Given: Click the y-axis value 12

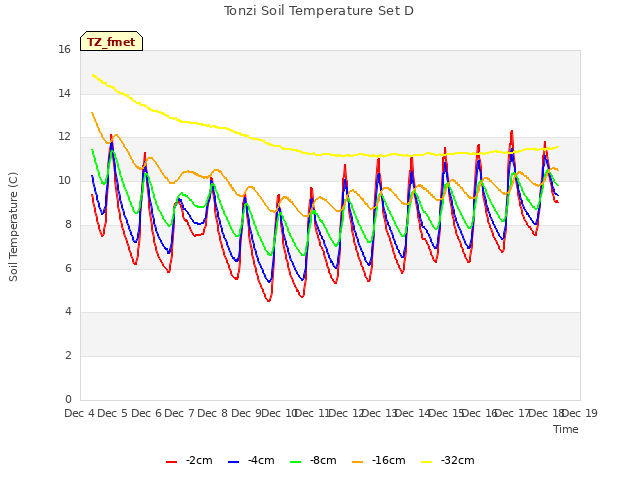Looking at the screenshot, I should [x=64, y=137].
